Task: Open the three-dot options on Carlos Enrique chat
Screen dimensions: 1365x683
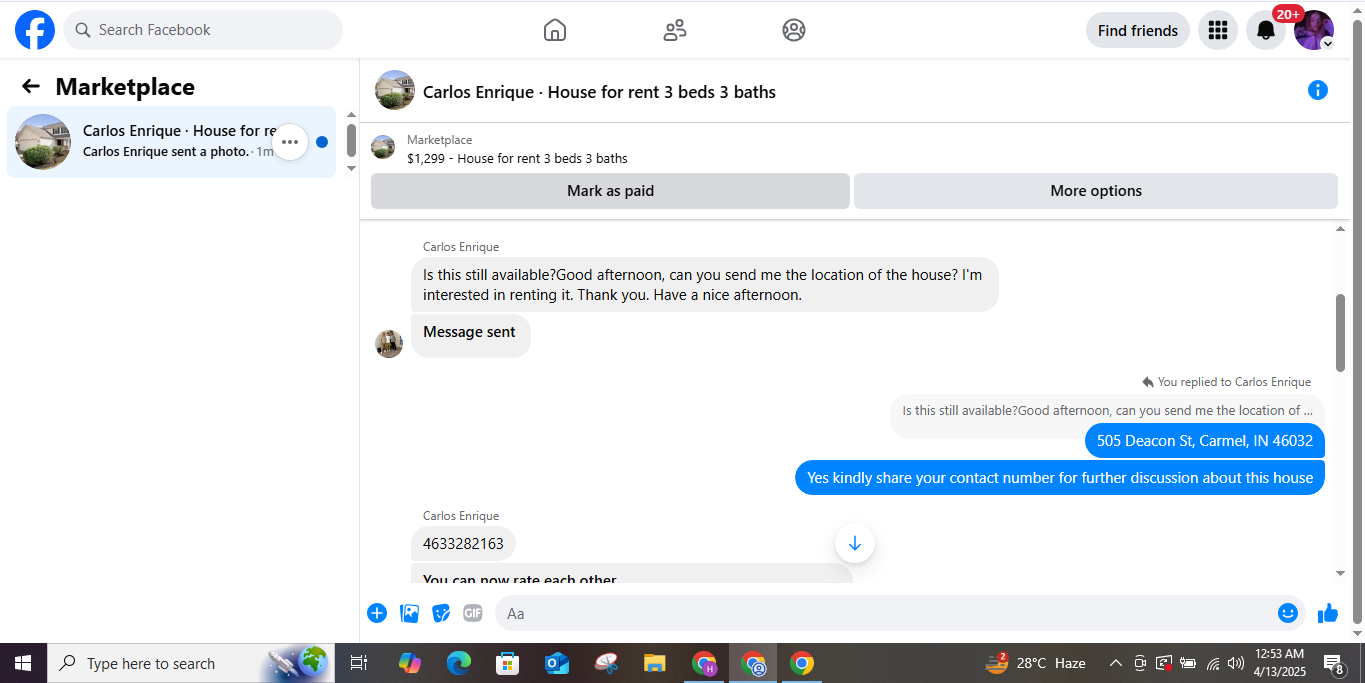Action: (290, 142)
